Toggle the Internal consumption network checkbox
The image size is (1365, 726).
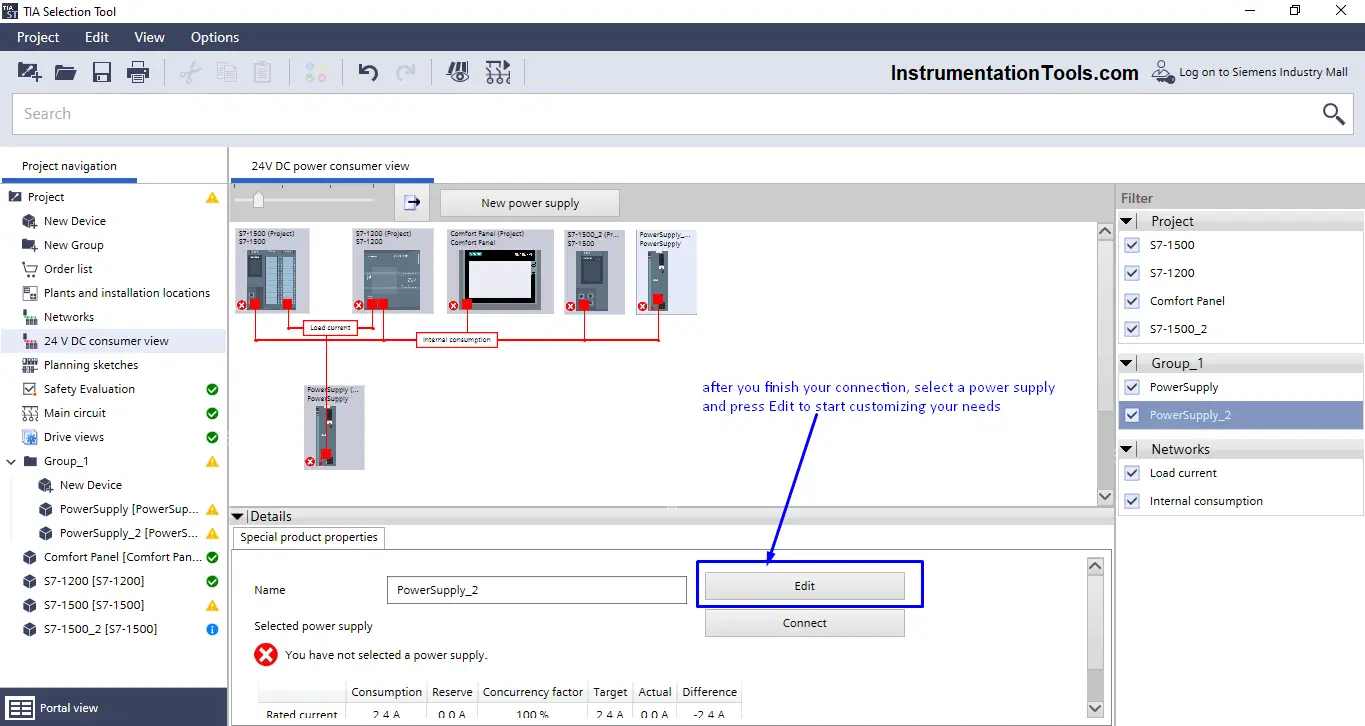pos(1132,501)
